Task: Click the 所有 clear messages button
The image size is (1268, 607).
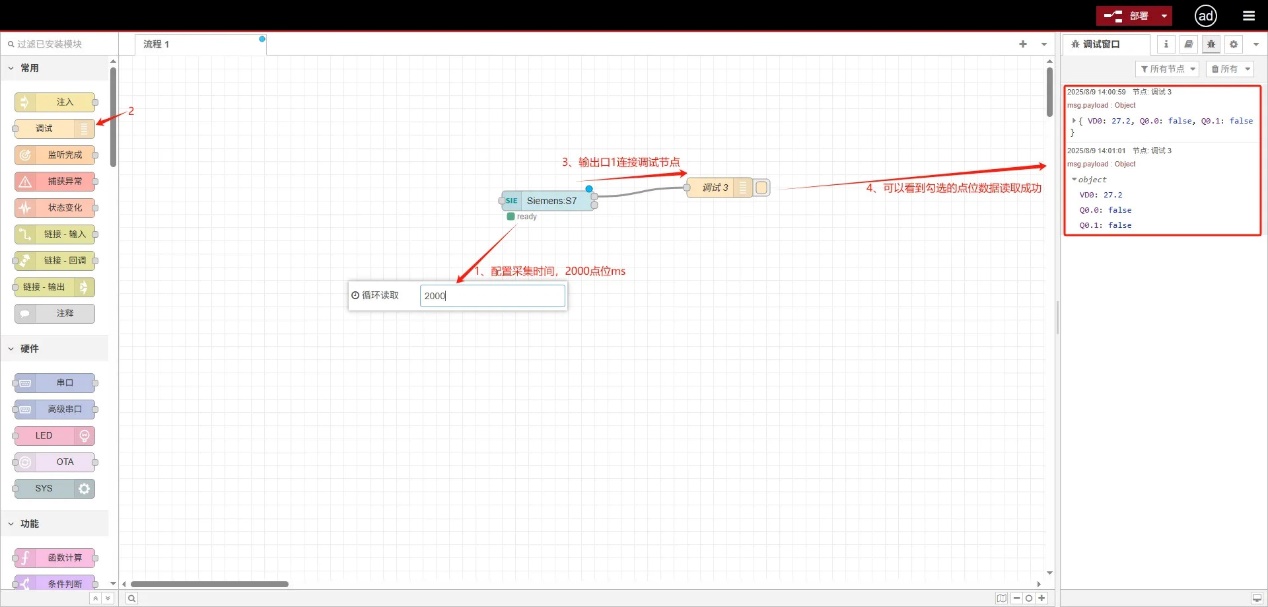Action: 1229,69
